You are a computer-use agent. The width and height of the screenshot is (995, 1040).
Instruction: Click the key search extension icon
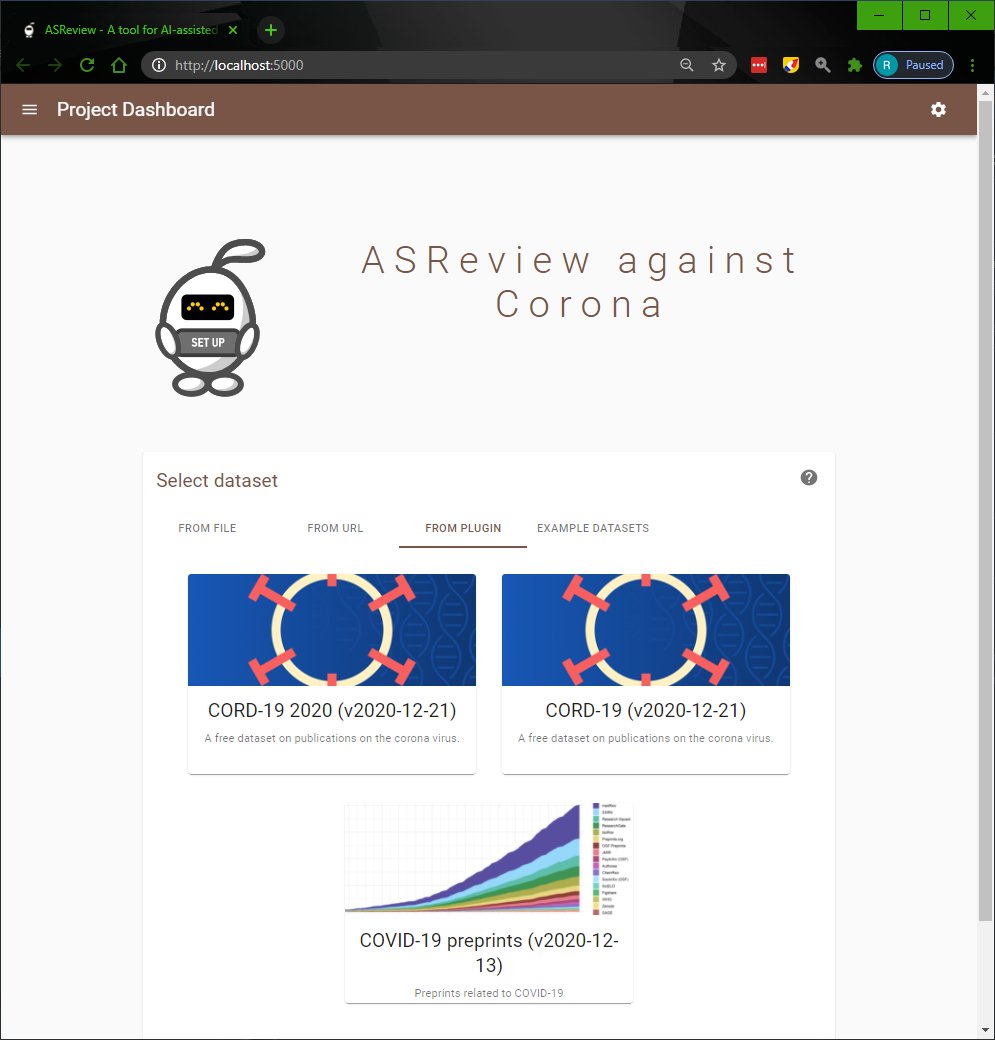click(823, 65)
